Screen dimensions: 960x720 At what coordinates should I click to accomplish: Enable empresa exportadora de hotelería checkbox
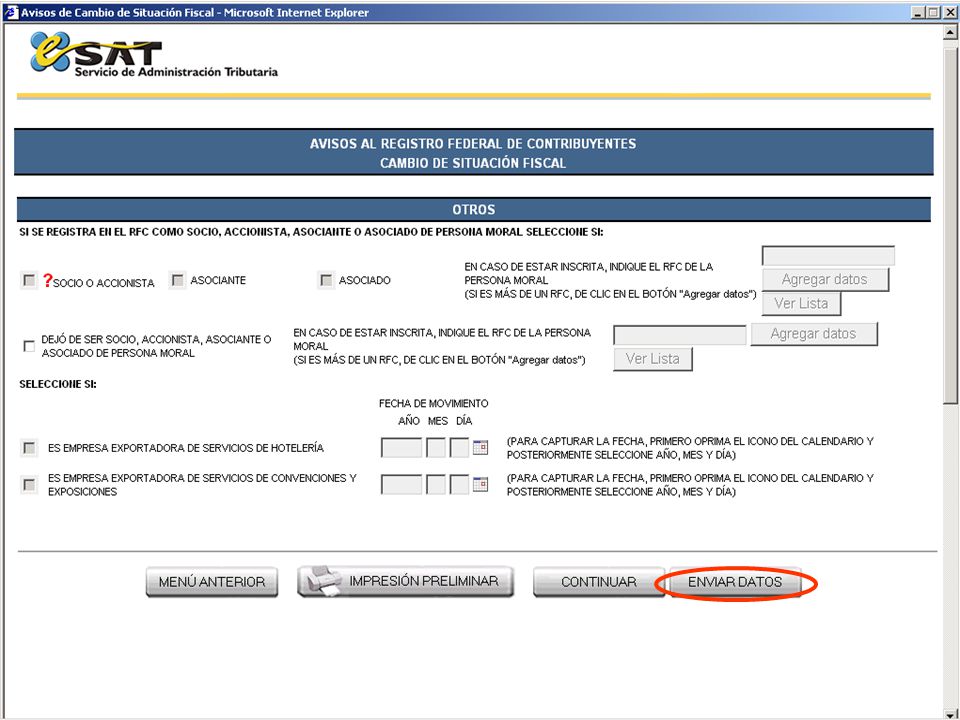click(x=29, y=448)
